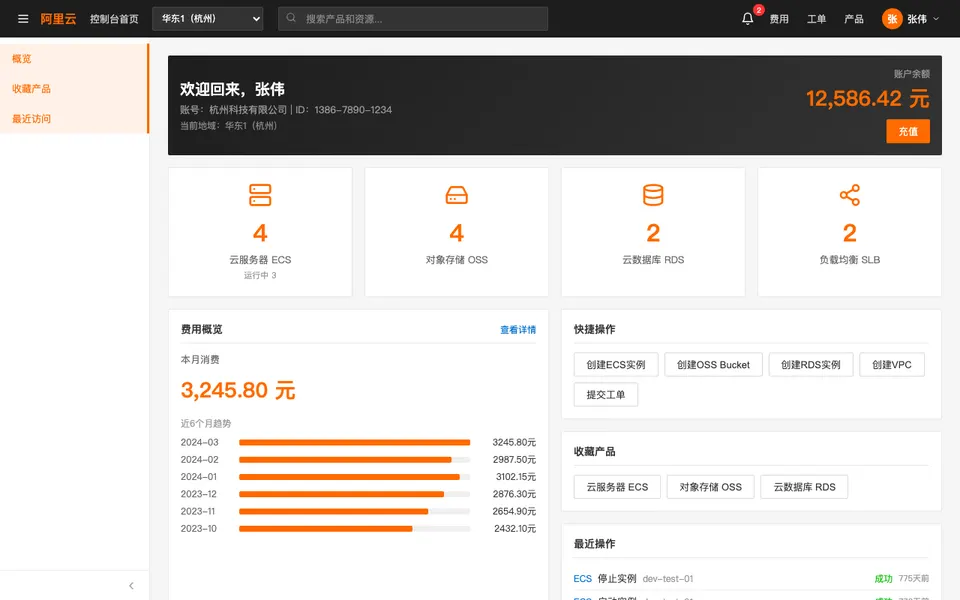This screenshot has height=600, width=960.
Task: Click the 创建ECS实例 button
Action: coord(616,365)
